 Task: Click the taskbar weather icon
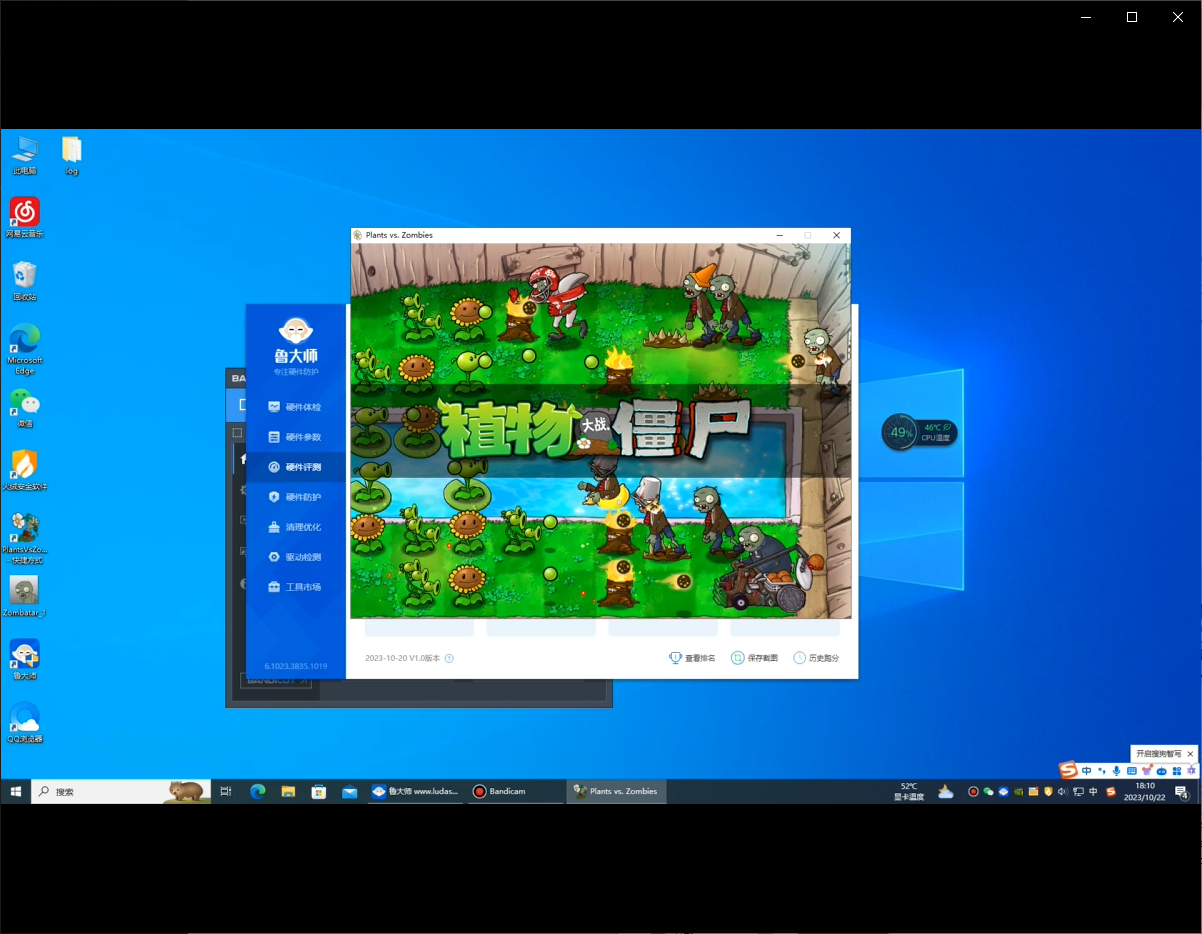946,791
